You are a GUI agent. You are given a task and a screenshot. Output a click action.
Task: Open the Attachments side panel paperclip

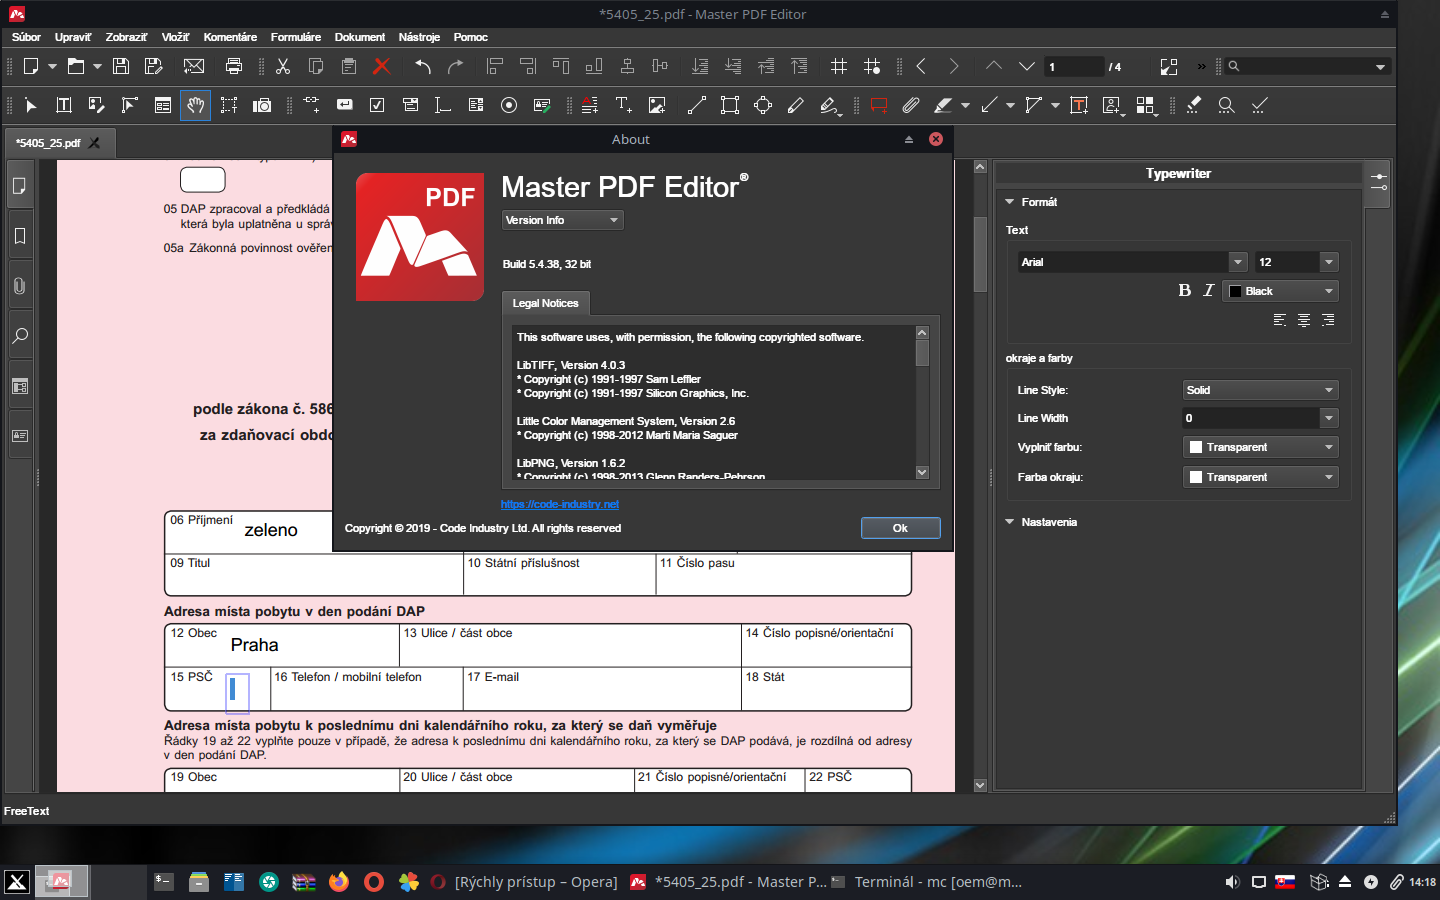[20, 286]
